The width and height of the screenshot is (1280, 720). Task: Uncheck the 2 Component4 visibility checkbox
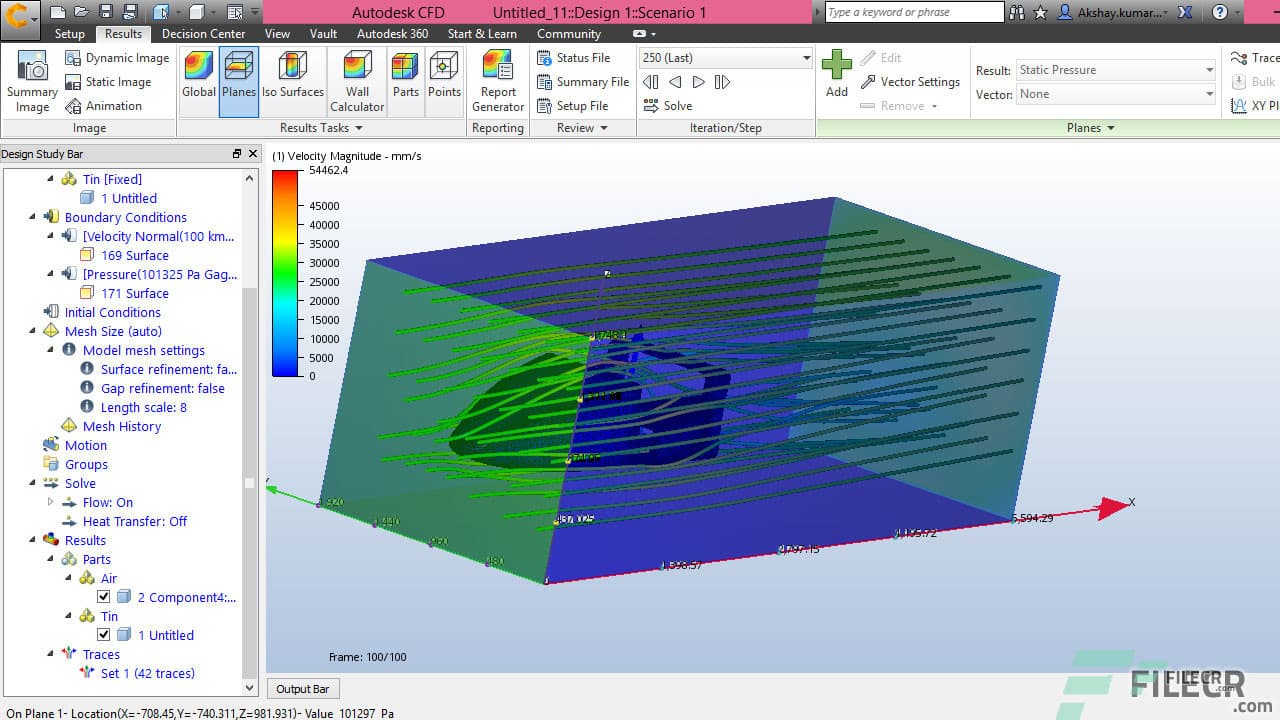tap(104, 596)
